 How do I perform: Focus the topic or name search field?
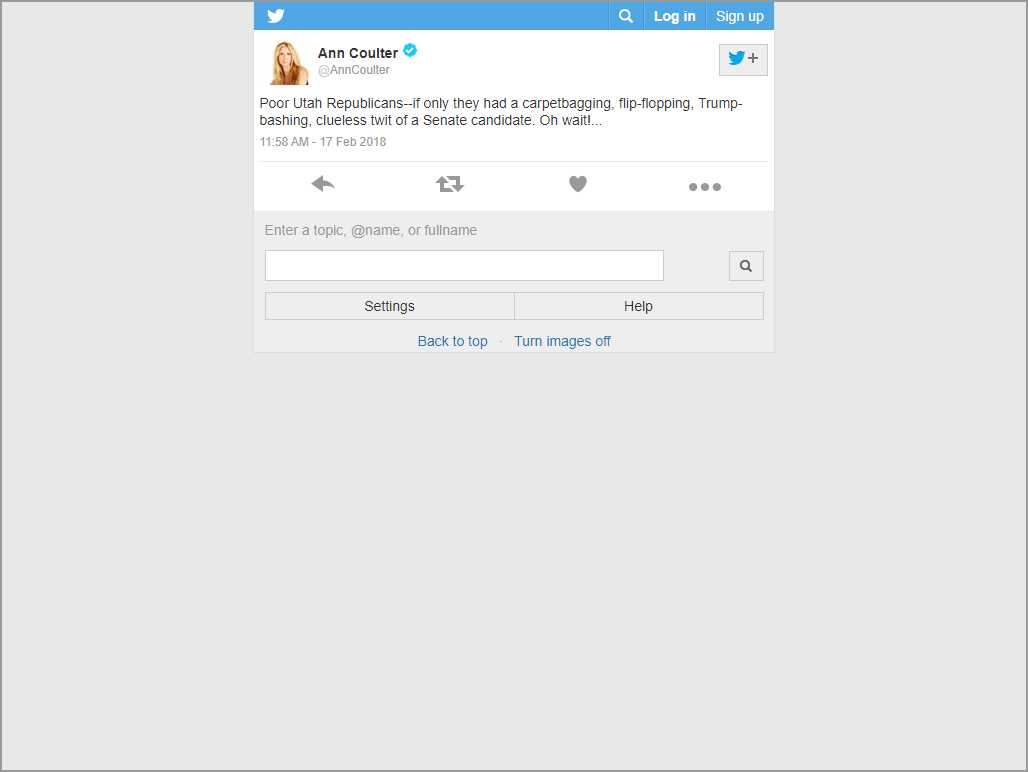464,266
